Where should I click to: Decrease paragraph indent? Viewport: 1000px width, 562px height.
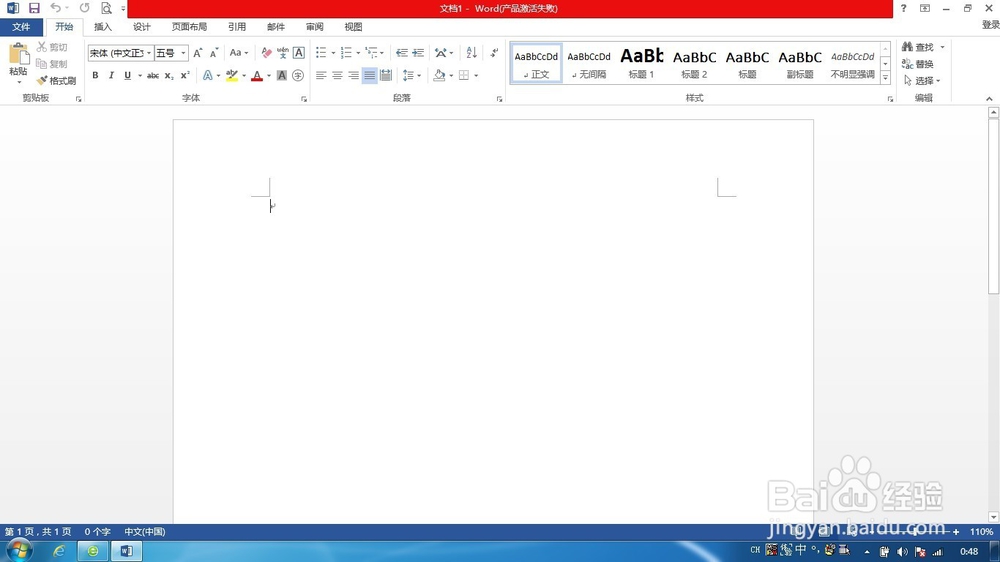point(402,53)
